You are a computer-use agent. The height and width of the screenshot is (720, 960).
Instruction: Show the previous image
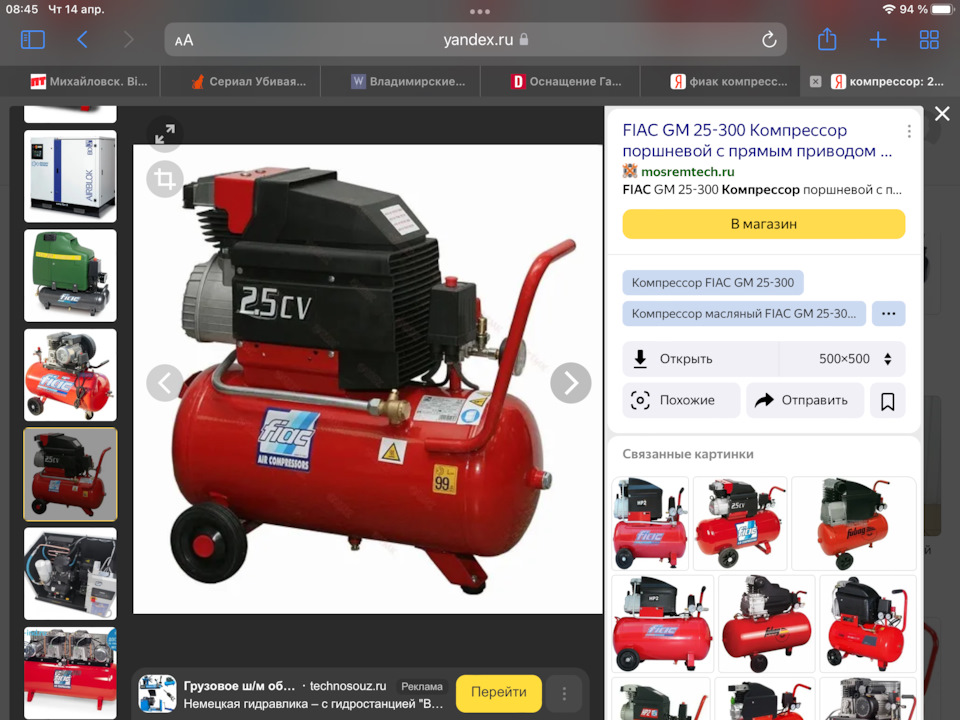164,383
